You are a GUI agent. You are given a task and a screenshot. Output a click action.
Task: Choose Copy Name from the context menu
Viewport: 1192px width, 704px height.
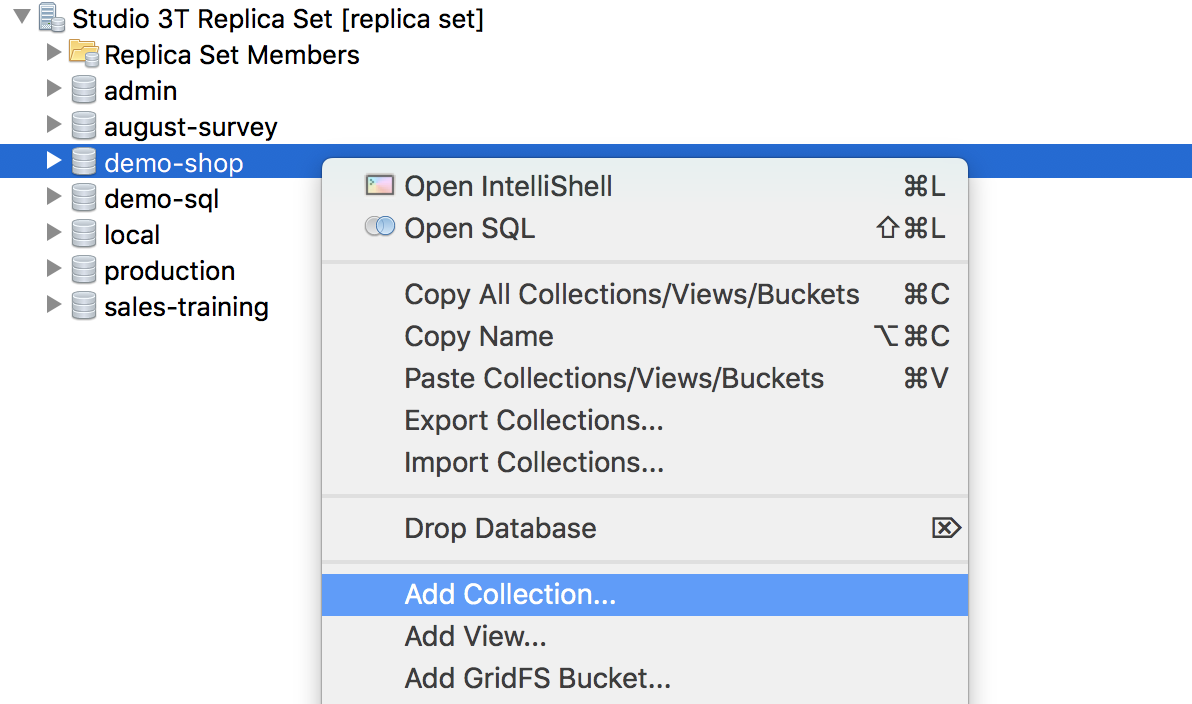tap(478, 336)
